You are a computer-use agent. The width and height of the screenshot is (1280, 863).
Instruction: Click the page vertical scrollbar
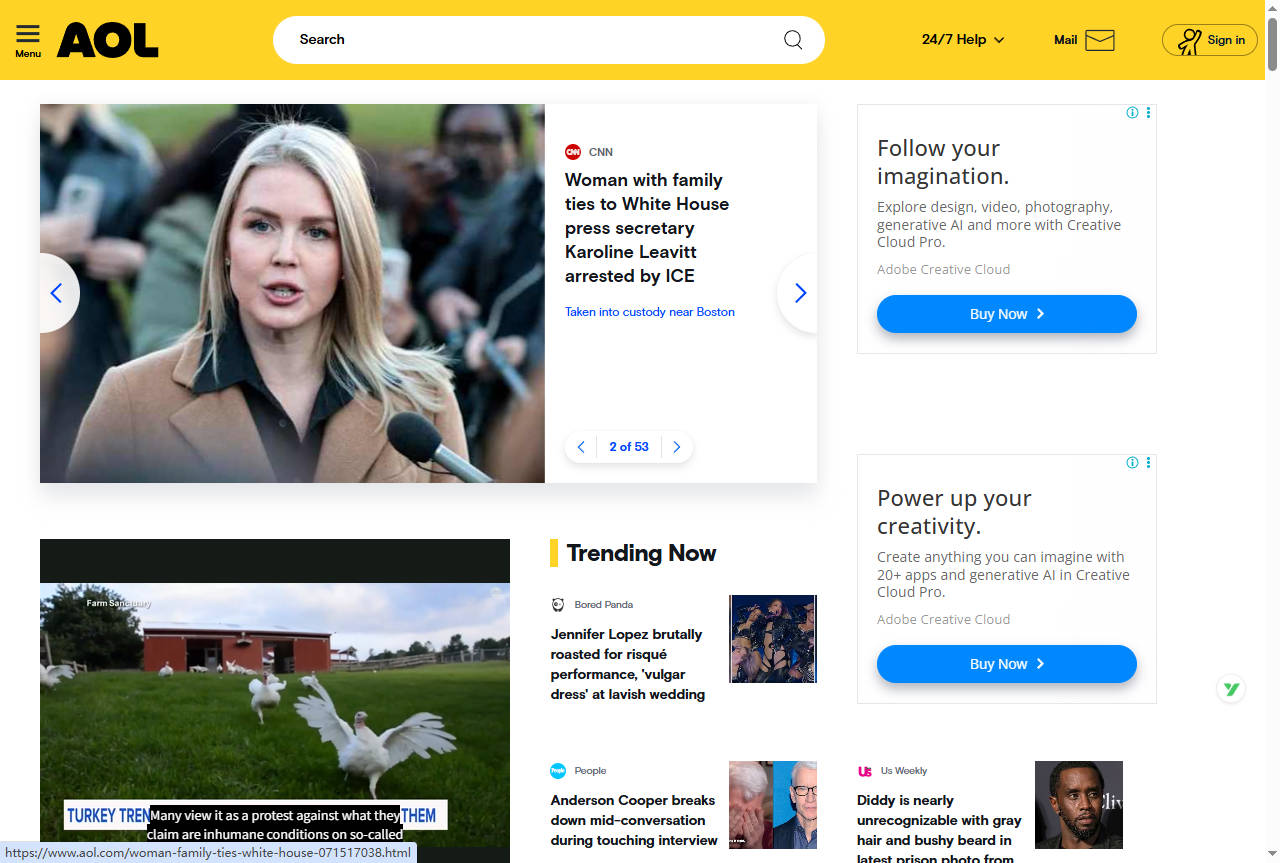point(1272,400)
